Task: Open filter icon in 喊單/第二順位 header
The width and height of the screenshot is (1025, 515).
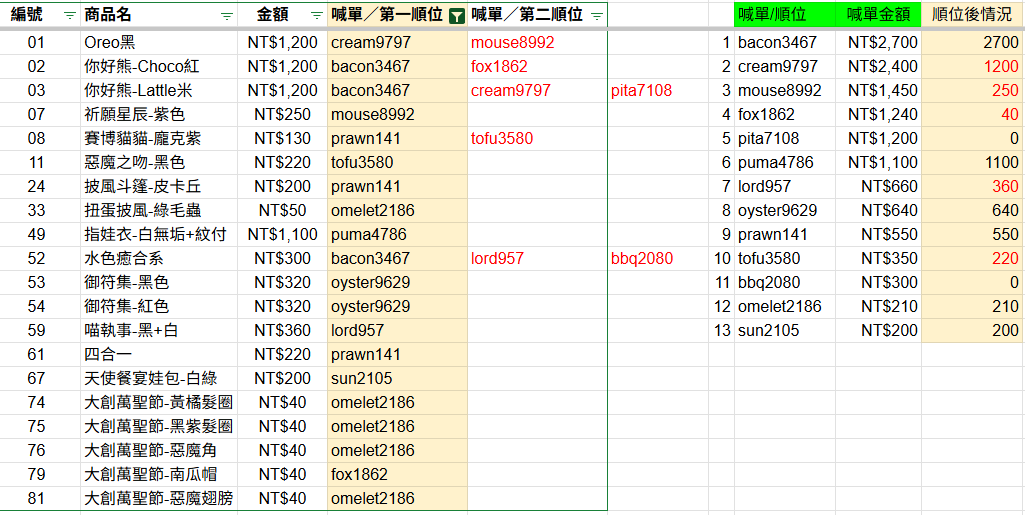Action: [x=596, y=16]
